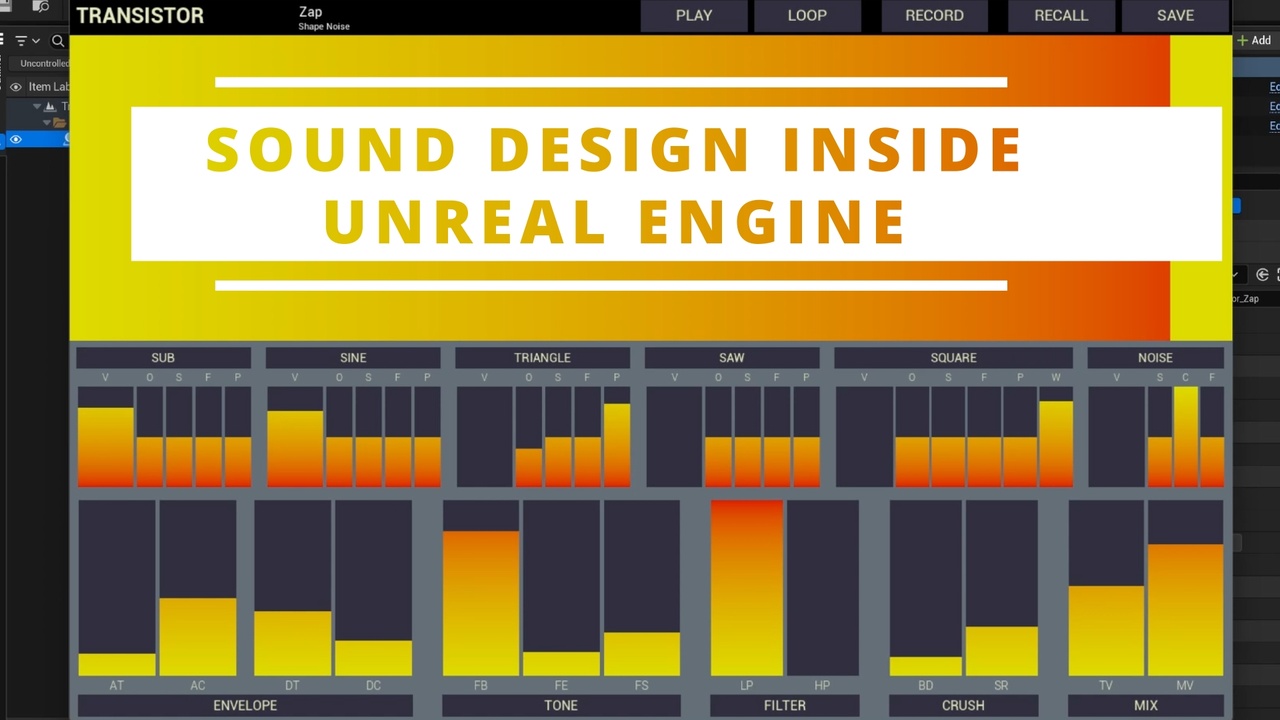Click the landscape icon in the outliner tree
Viewport: 1280px width, 720px height.
[50, 106]
